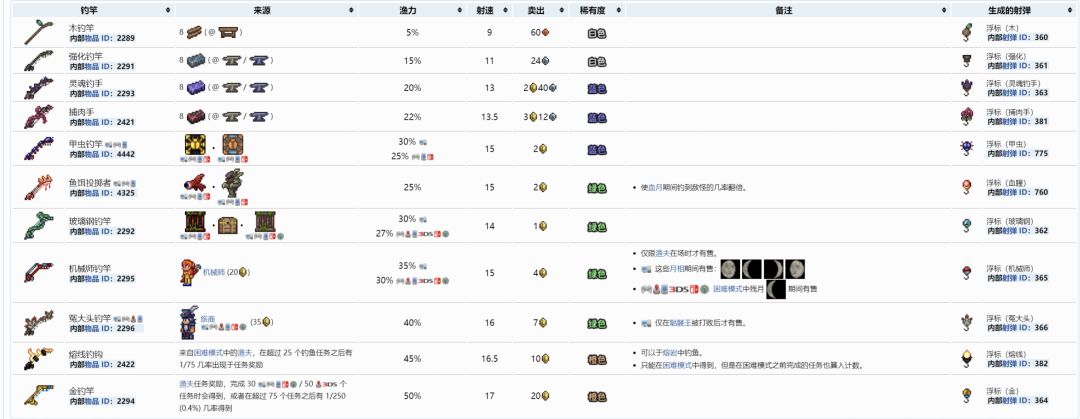Click the 甲虫钓竿 fishing pole icon
This screenshot has width=1080, height=419.
[x=39, y=149]
